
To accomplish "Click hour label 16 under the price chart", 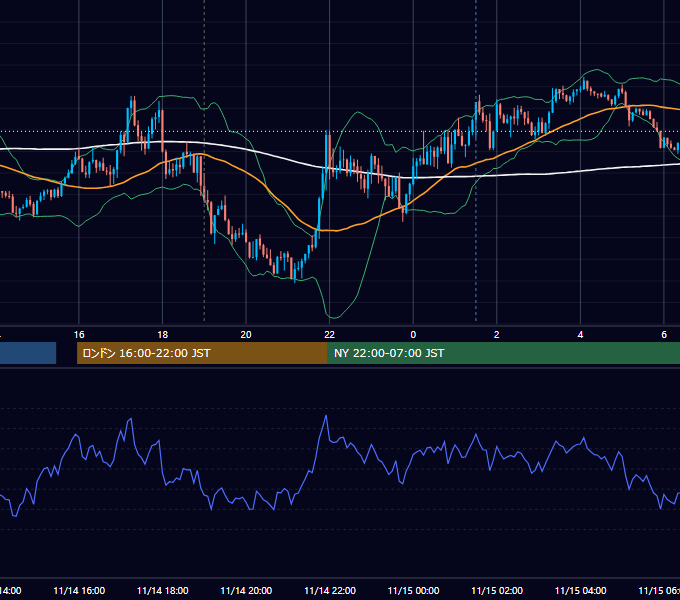I will tap(79, 335).
